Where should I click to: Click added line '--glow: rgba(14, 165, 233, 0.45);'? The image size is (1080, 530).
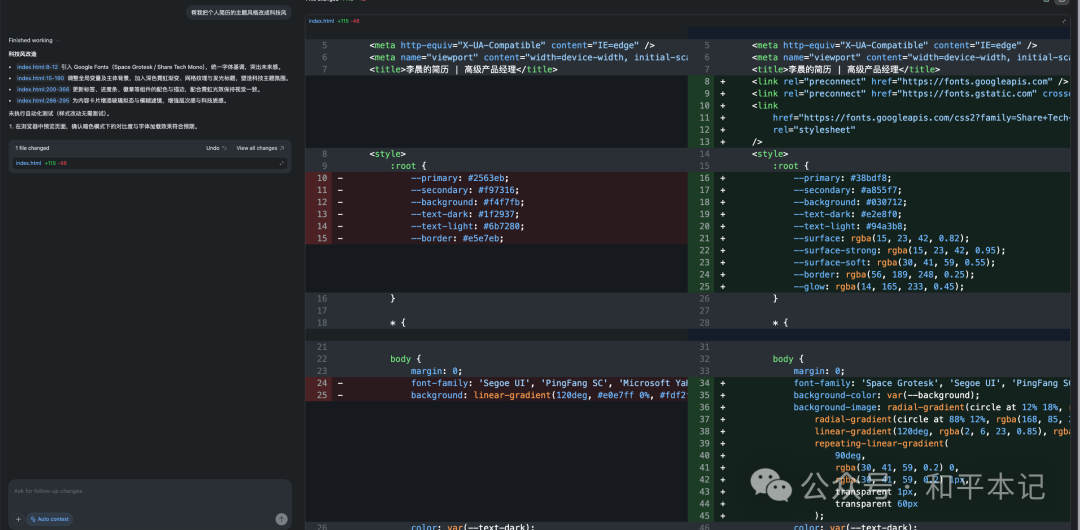tap(880, 287)
